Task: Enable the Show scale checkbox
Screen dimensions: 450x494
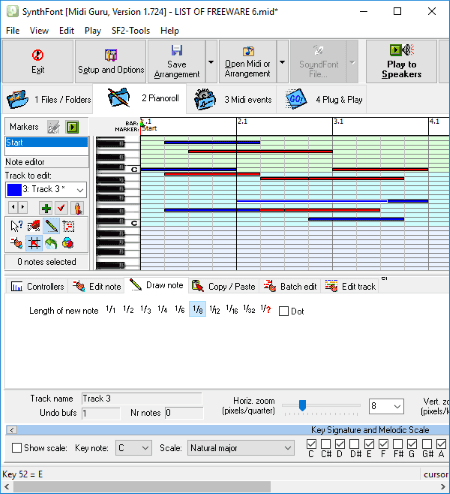Action: point(17,448)
